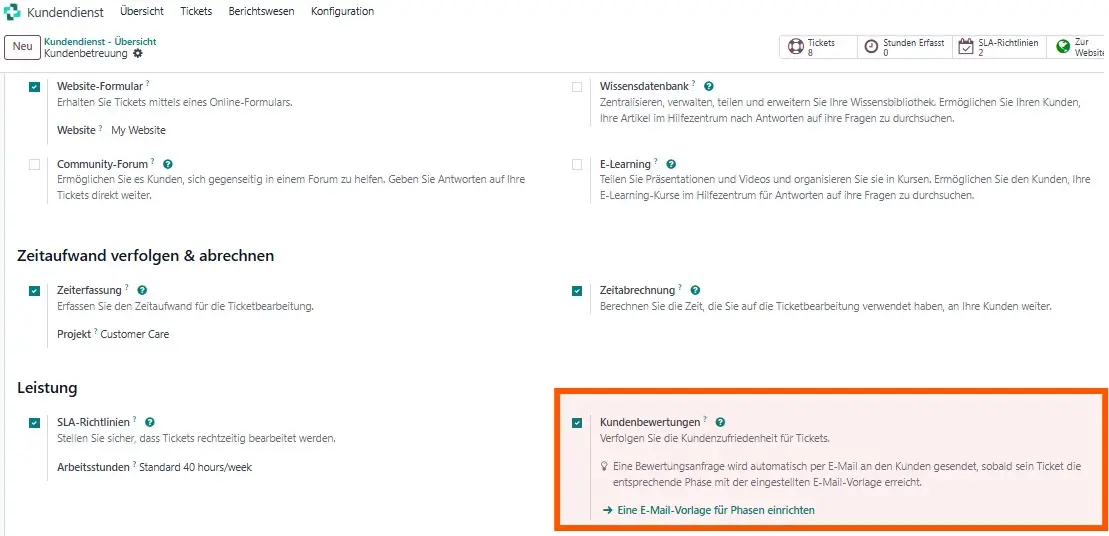Click the SLA-Richtlinien calendar icon
This screenshot has height=536, width=1109.
[x=965, y=47]
